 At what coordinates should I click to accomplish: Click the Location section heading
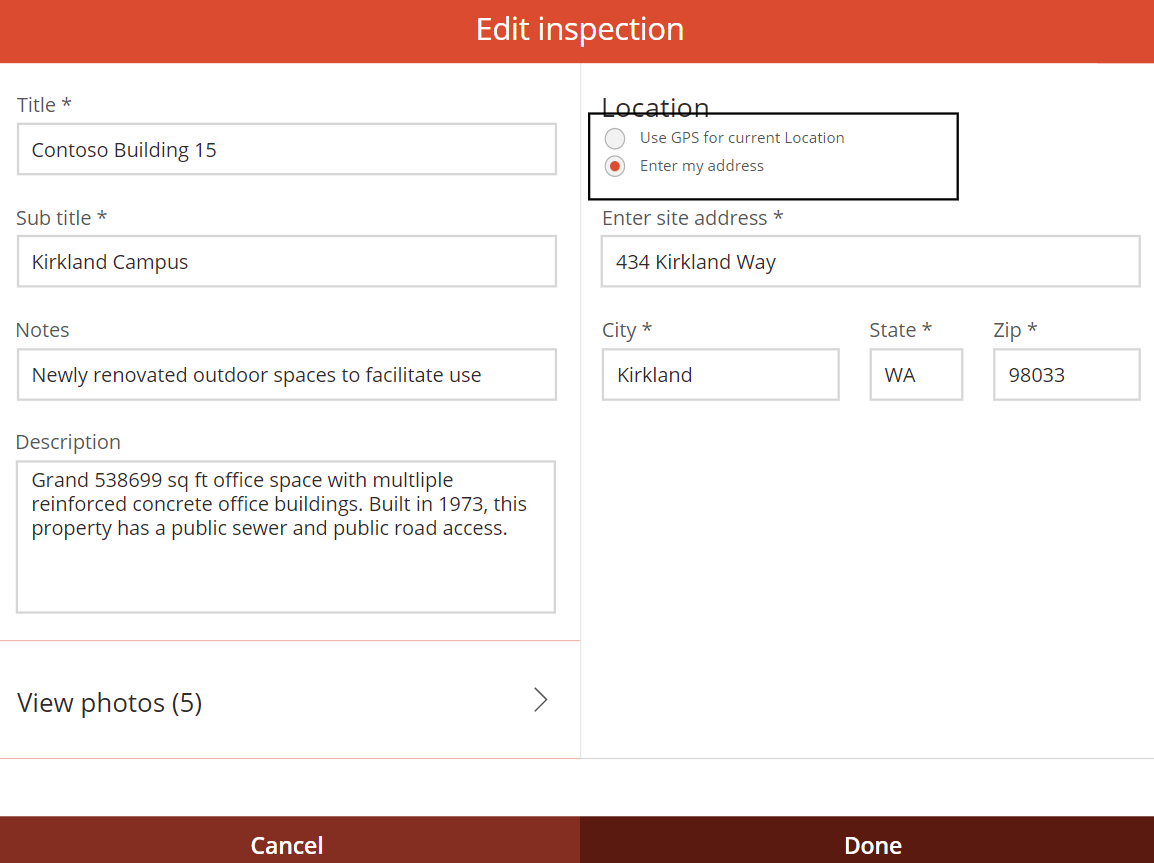click(x=655, y=107)
